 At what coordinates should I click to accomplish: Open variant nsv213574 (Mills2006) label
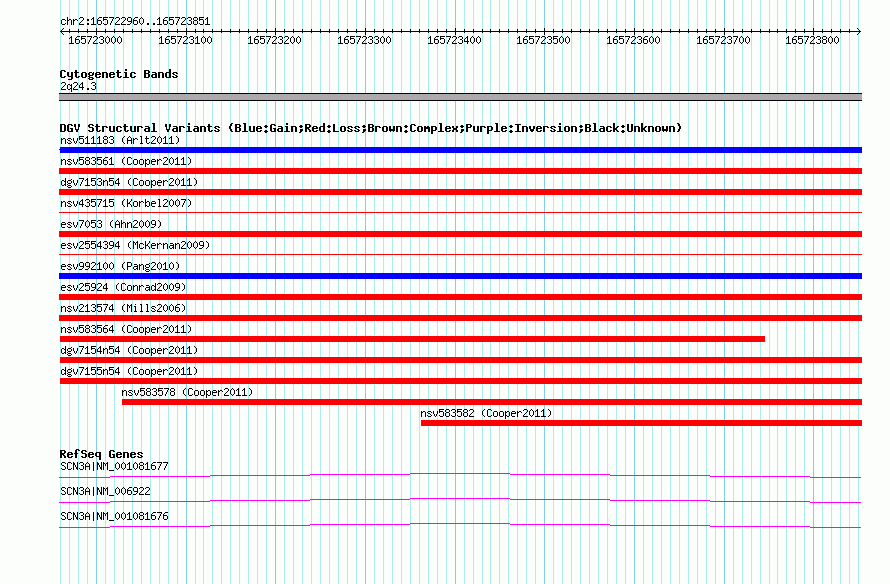123,308
